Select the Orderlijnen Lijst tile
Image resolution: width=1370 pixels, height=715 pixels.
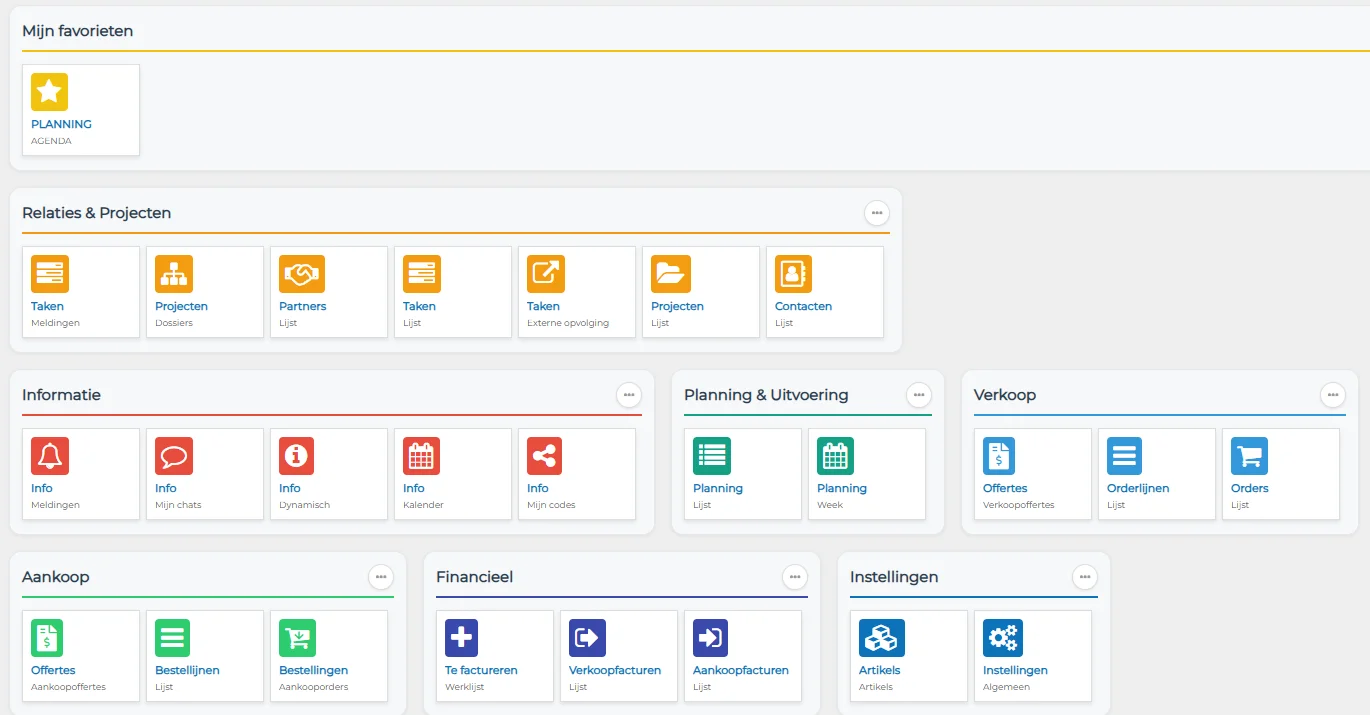[1157, 474]
